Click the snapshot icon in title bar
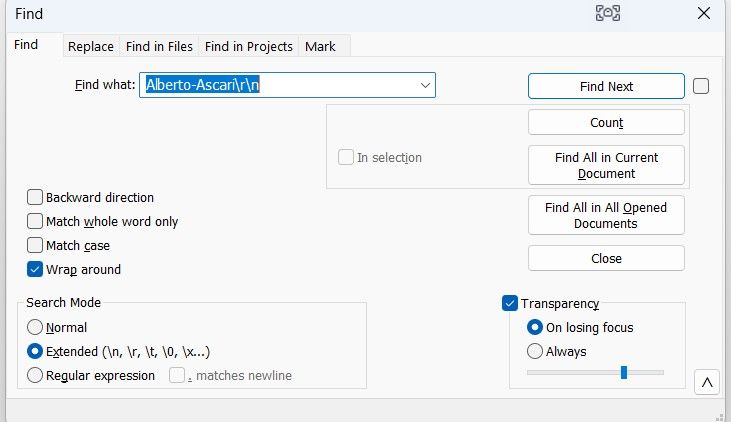The width and height of the screenshot is (731, 422). pyautogui.click(x=608, y=13)
